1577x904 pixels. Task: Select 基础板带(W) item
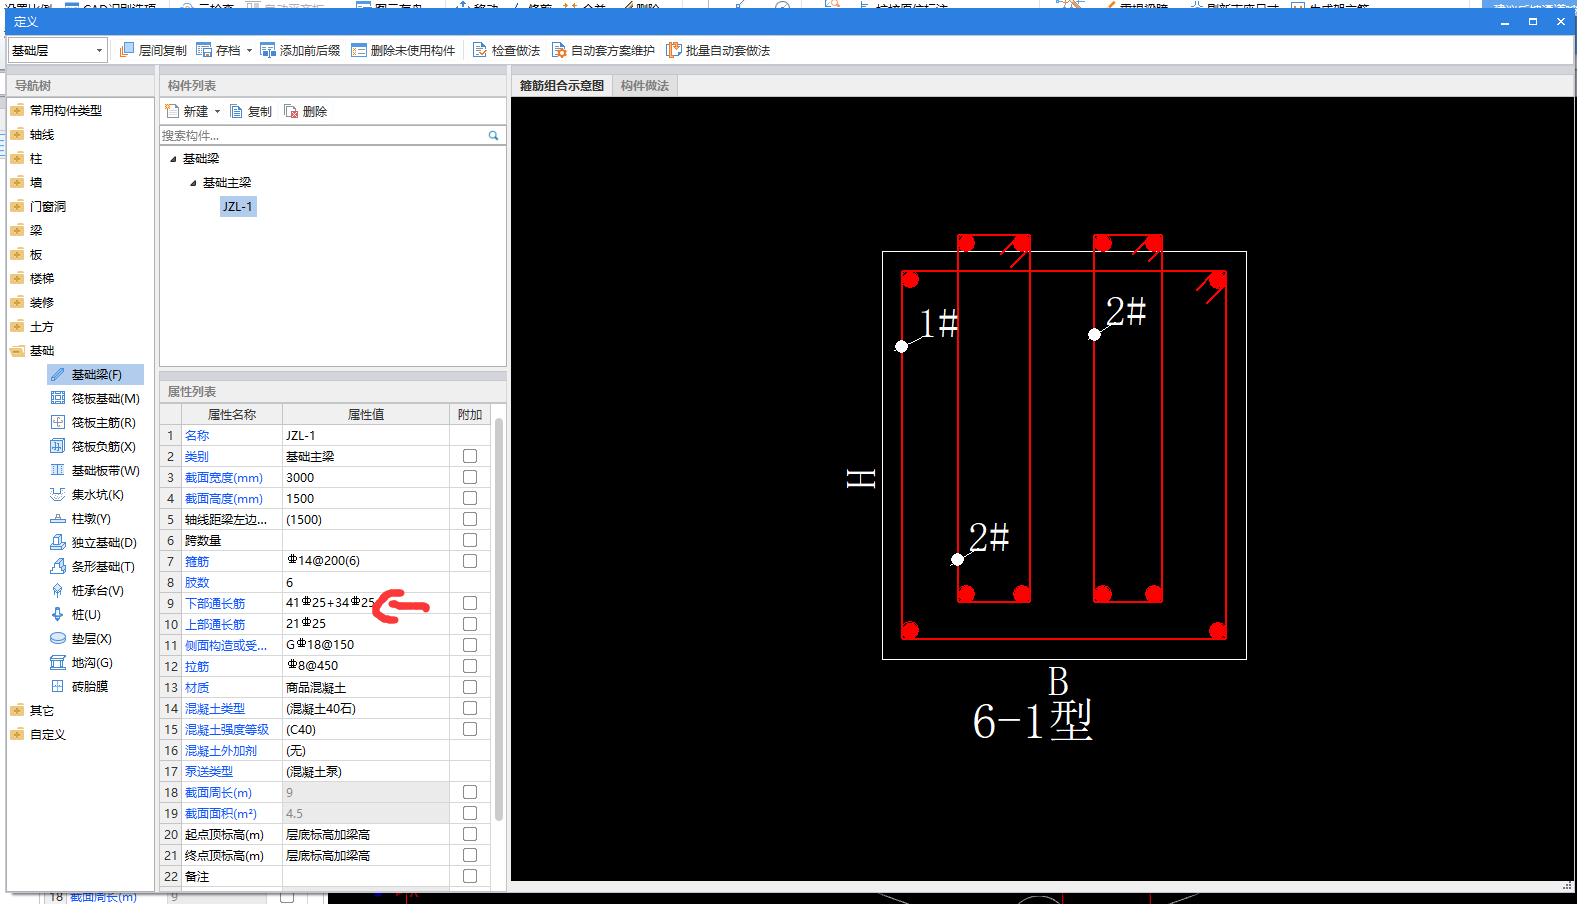click(105, 471)
